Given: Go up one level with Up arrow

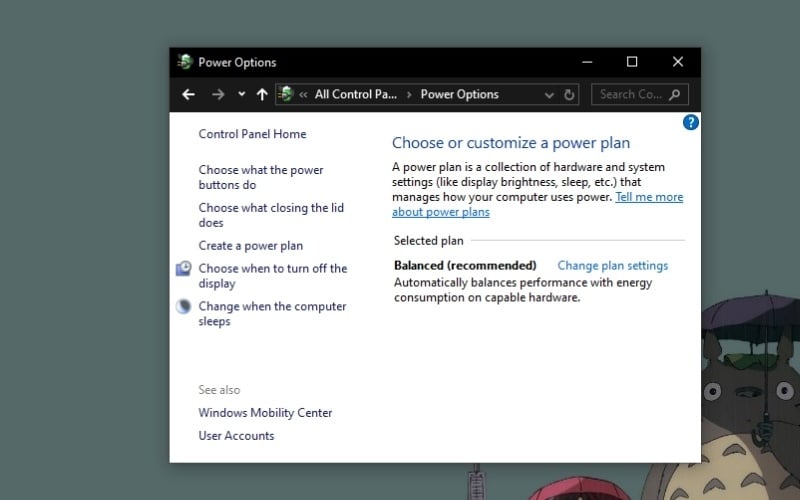Looking at the screenshot, I should (262, 94).
